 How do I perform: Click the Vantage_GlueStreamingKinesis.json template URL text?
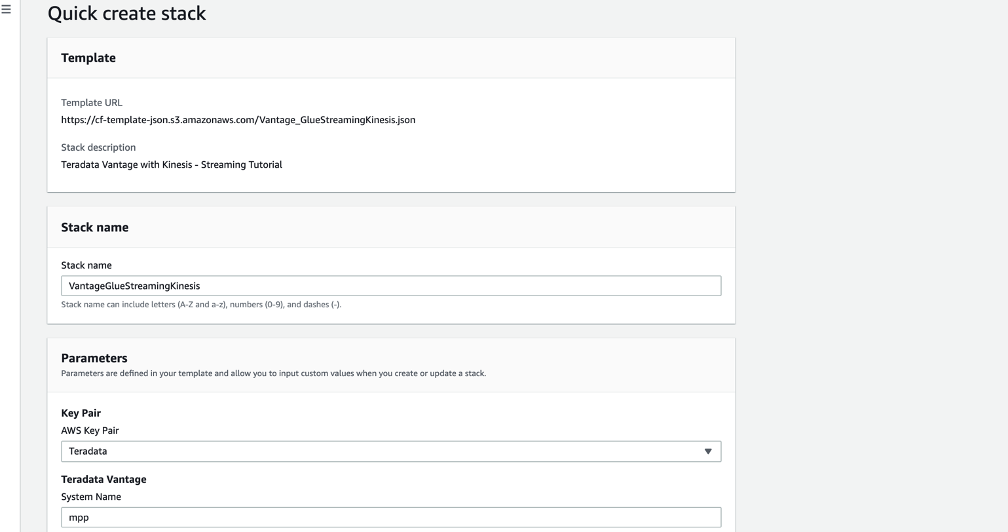238,120
